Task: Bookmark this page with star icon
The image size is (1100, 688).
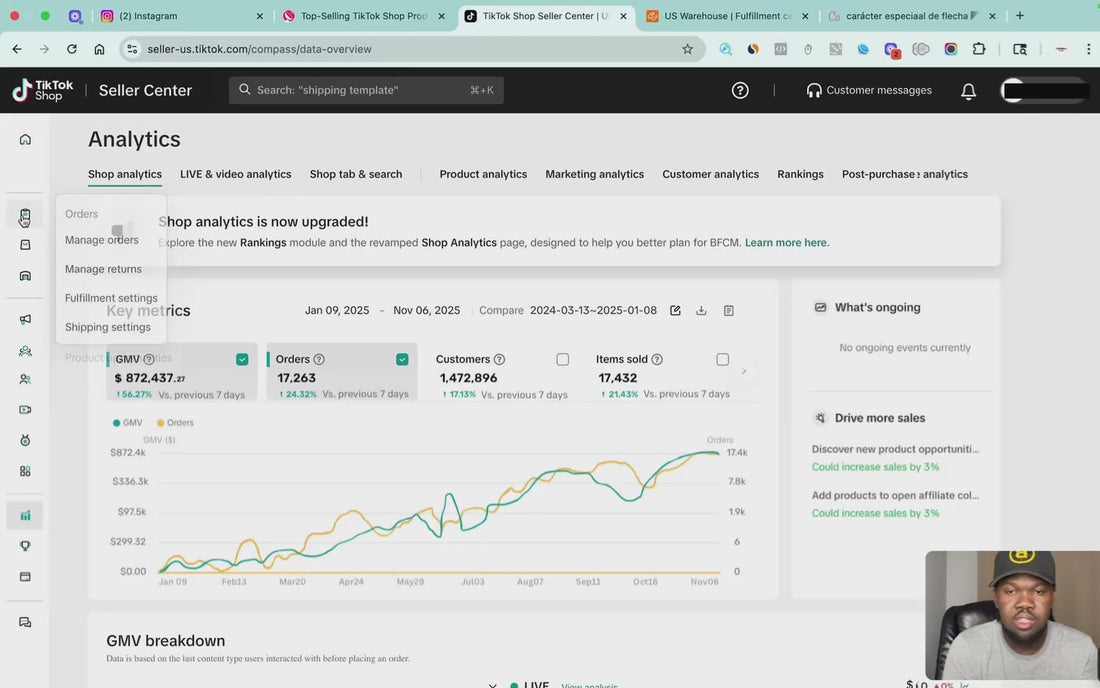Action: 687,49
